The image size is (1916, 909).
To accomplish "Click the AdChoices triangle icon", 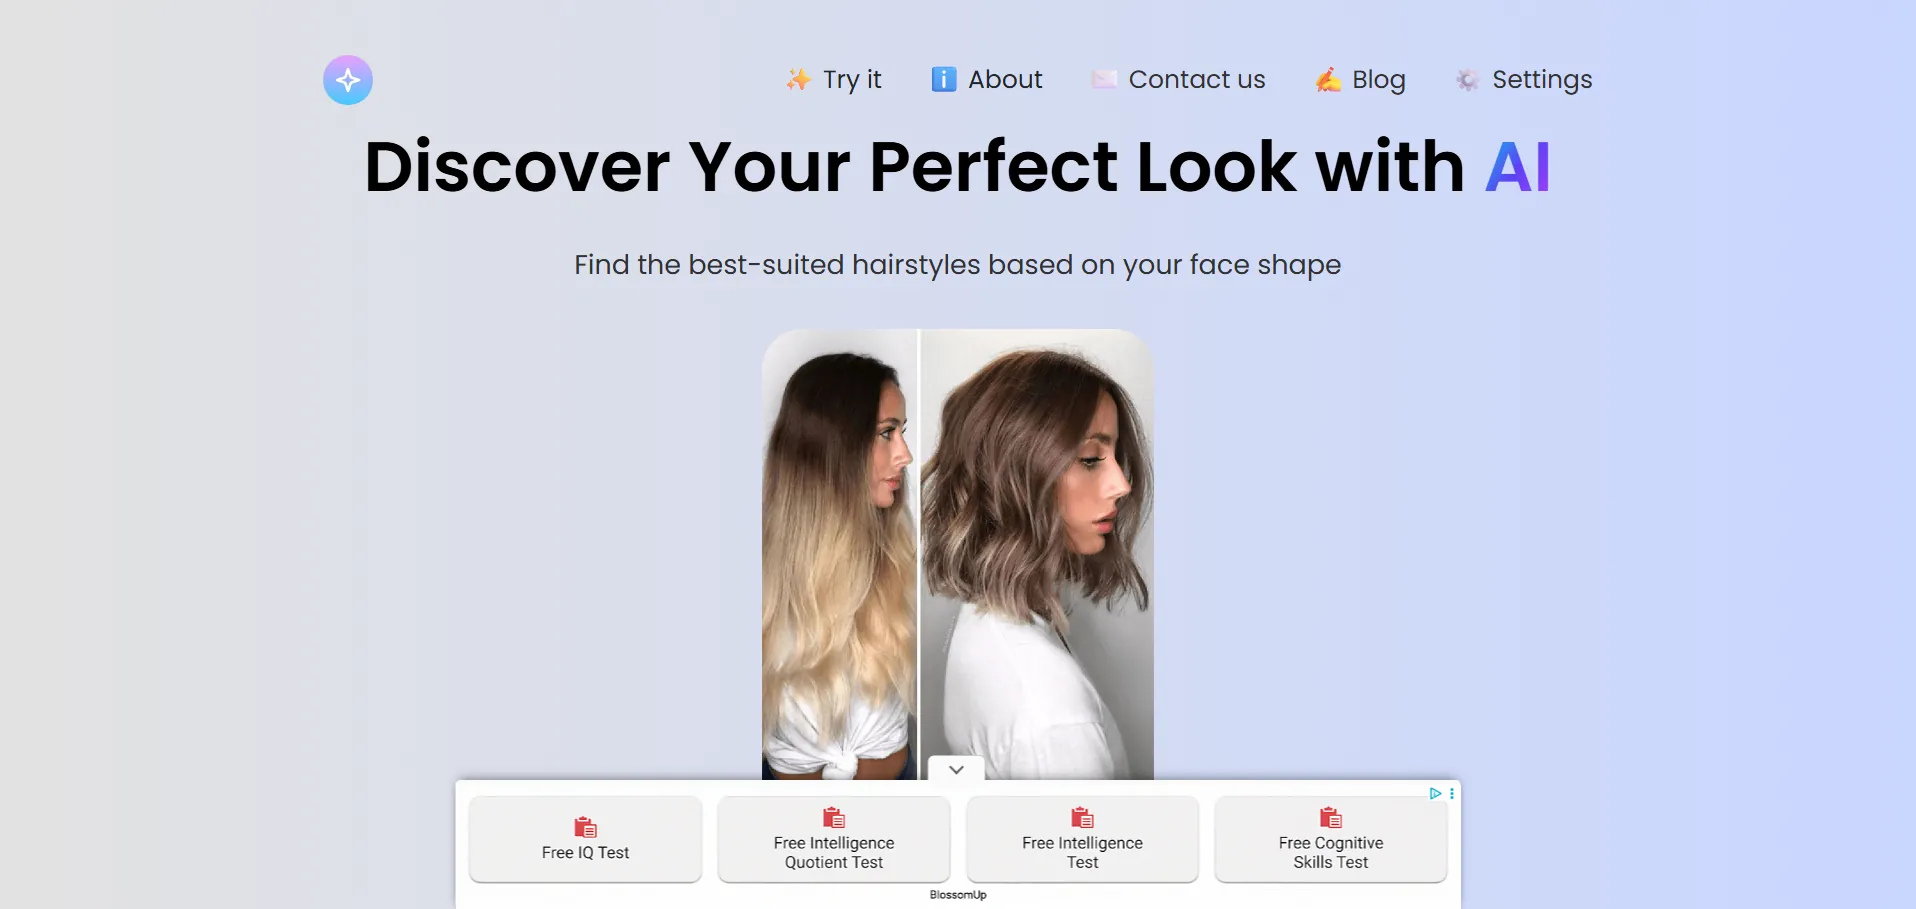I will [x=1435, y=793].
